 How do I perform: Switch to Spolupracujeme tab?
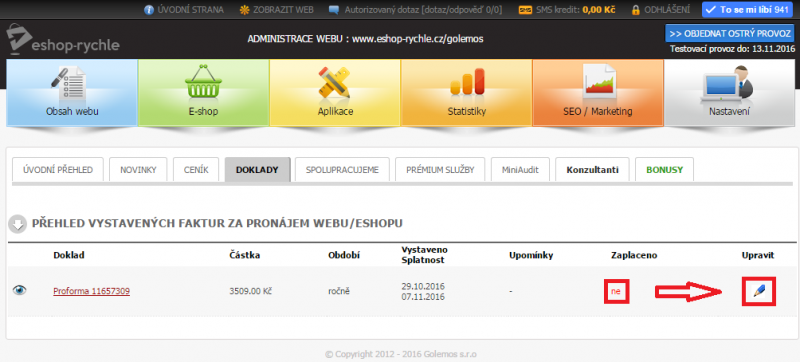coord(342,170)
